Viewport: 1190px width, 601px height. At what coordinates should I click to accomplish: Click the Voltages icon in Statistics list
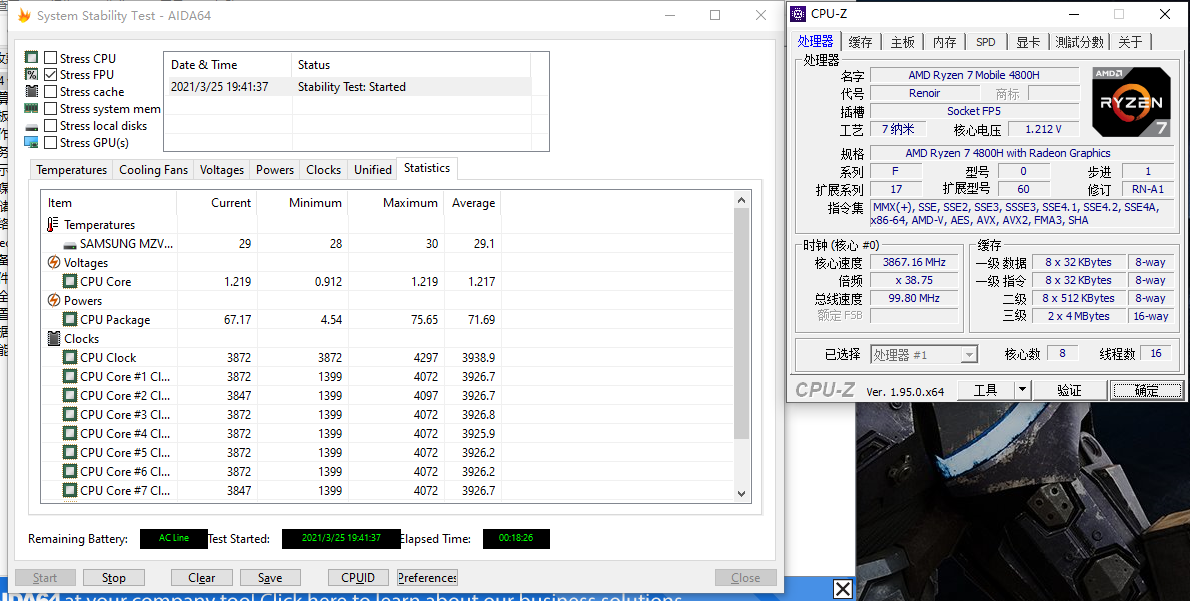coord(52,262)
